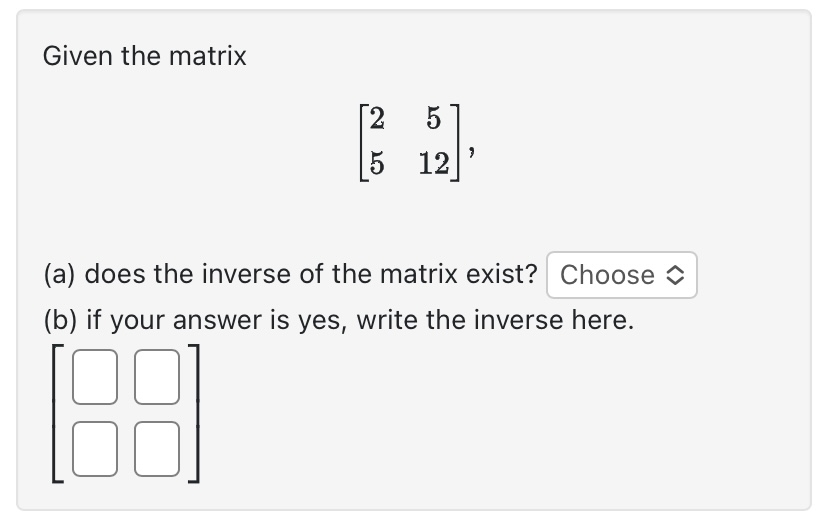Click the entry 2 in the given matrix
Viewport: 828px width, 522px height.
click(377, 118)
